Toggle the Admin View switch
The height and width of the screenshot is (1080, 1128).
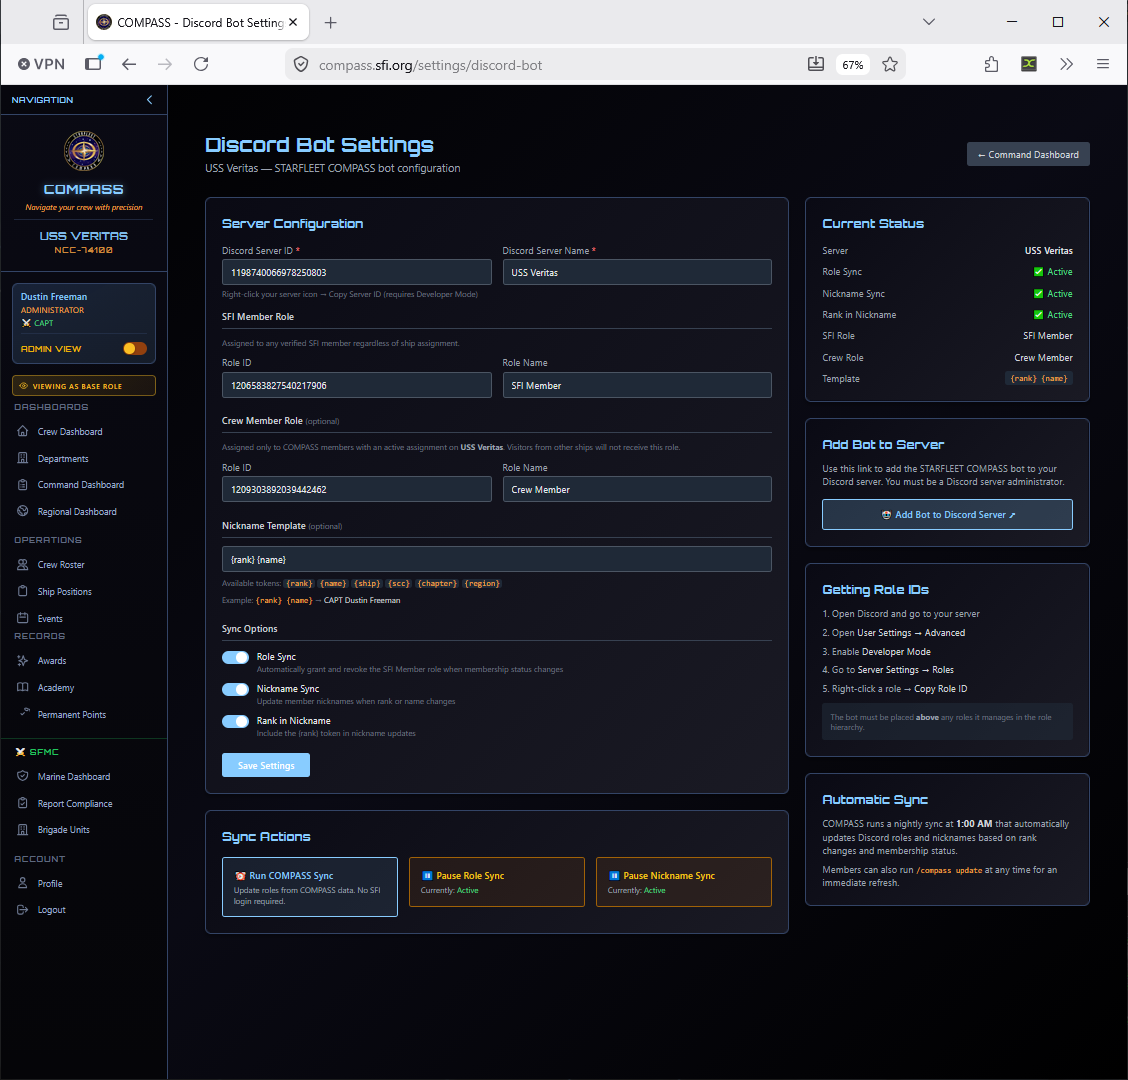[135, 348]
